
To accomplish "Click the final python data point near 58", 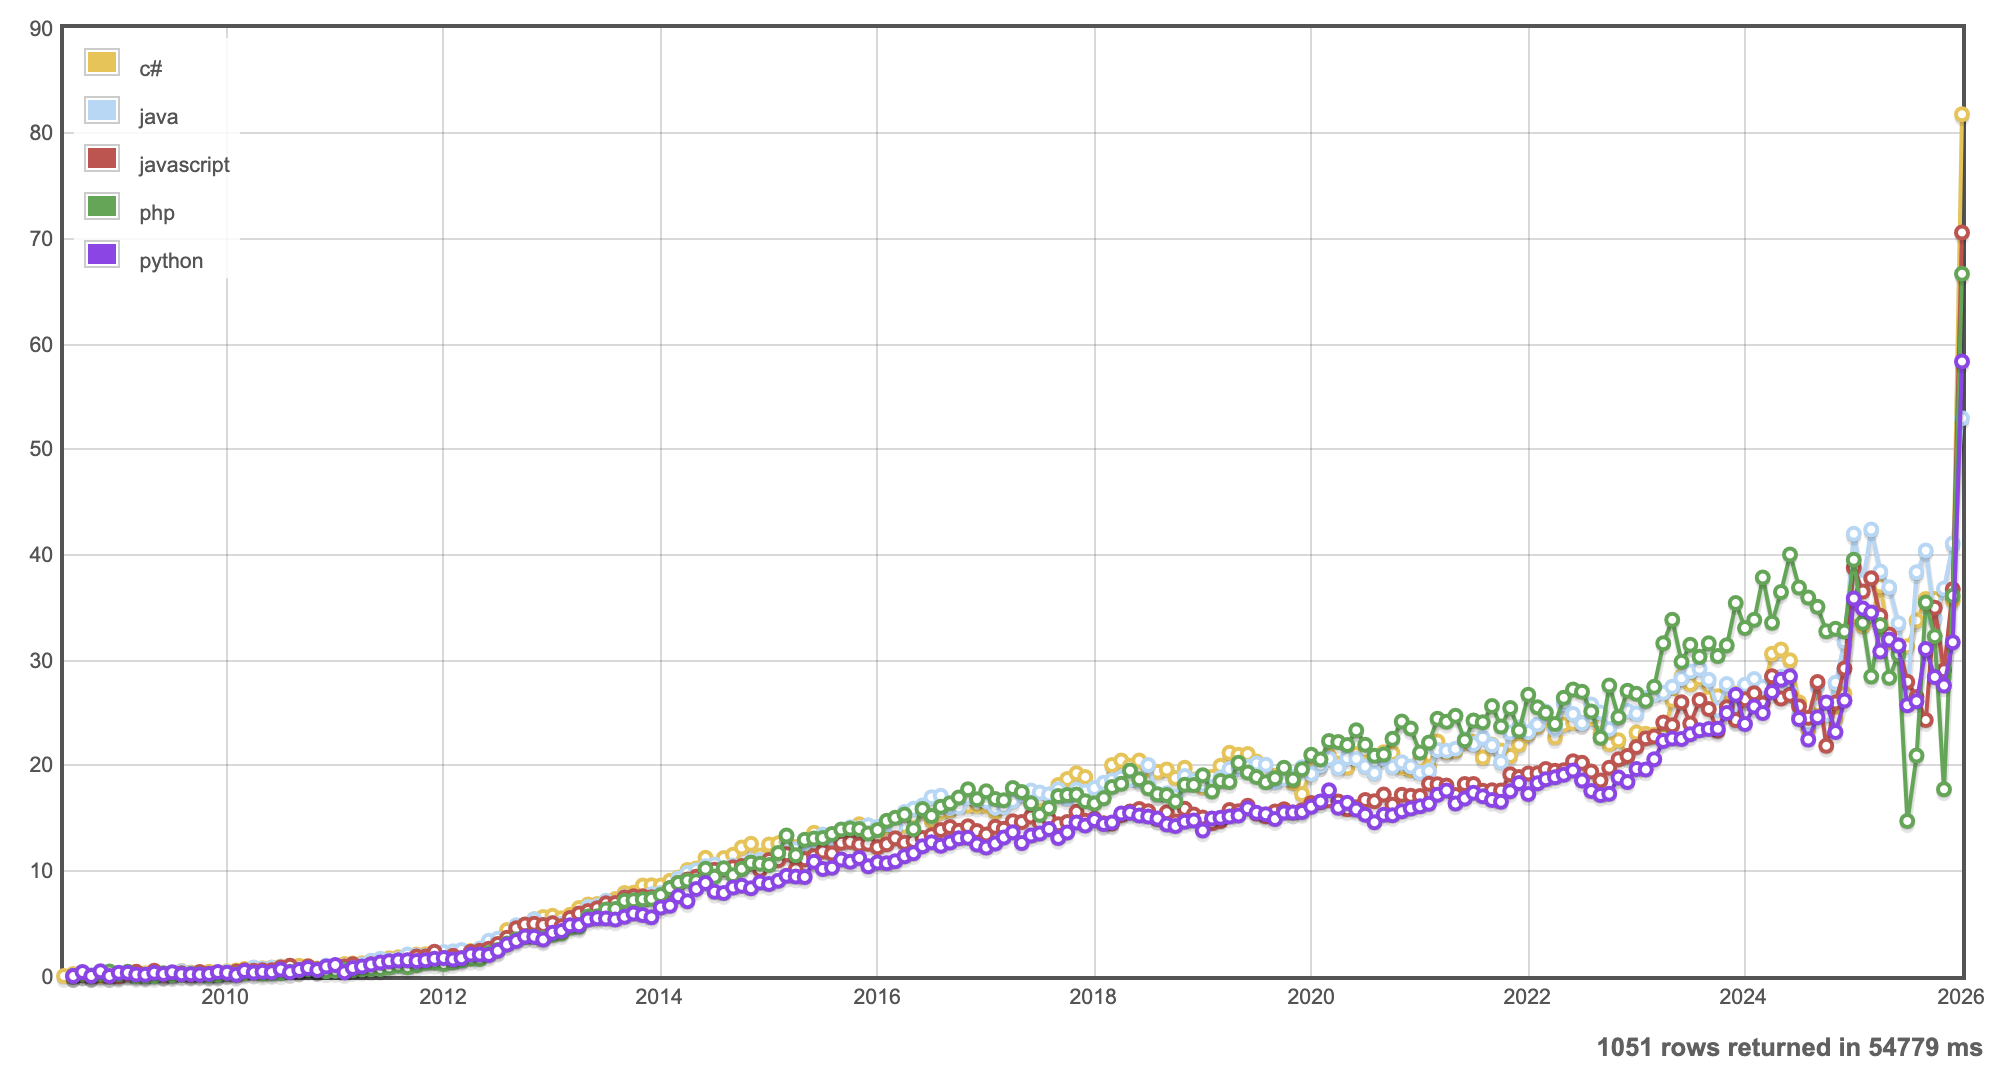I will tap(1962, 362).
